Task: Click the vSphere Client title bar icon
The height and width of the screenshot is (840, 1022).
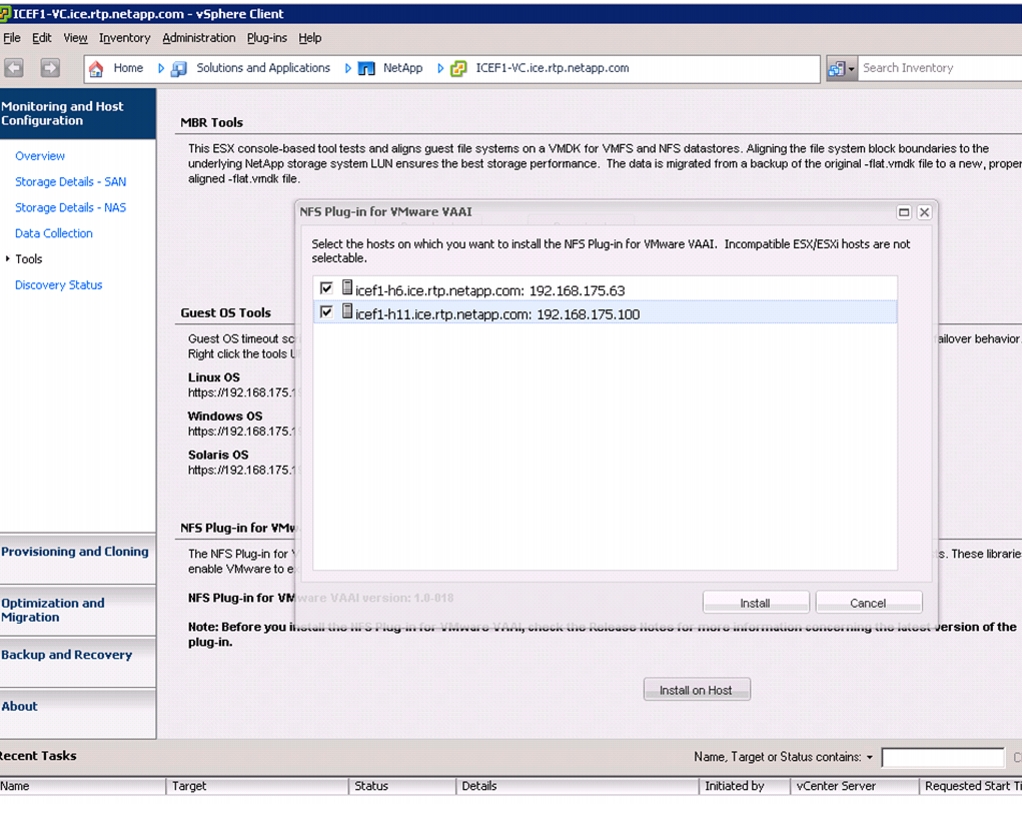Action: (5, 13)
